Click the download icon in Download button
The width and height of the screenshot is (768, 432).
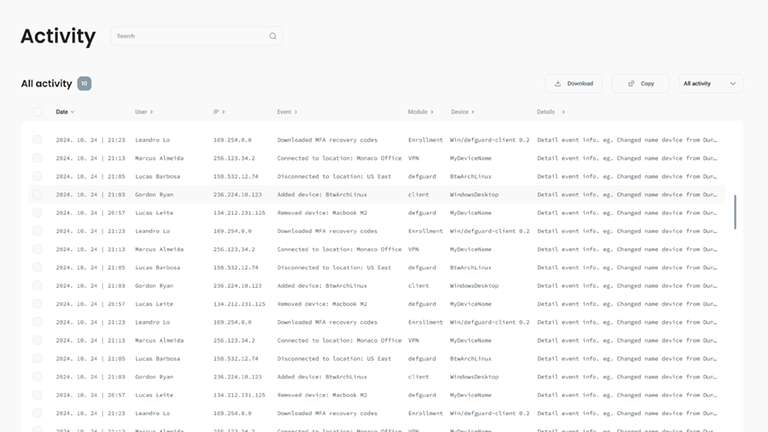(x=559, y=84)
